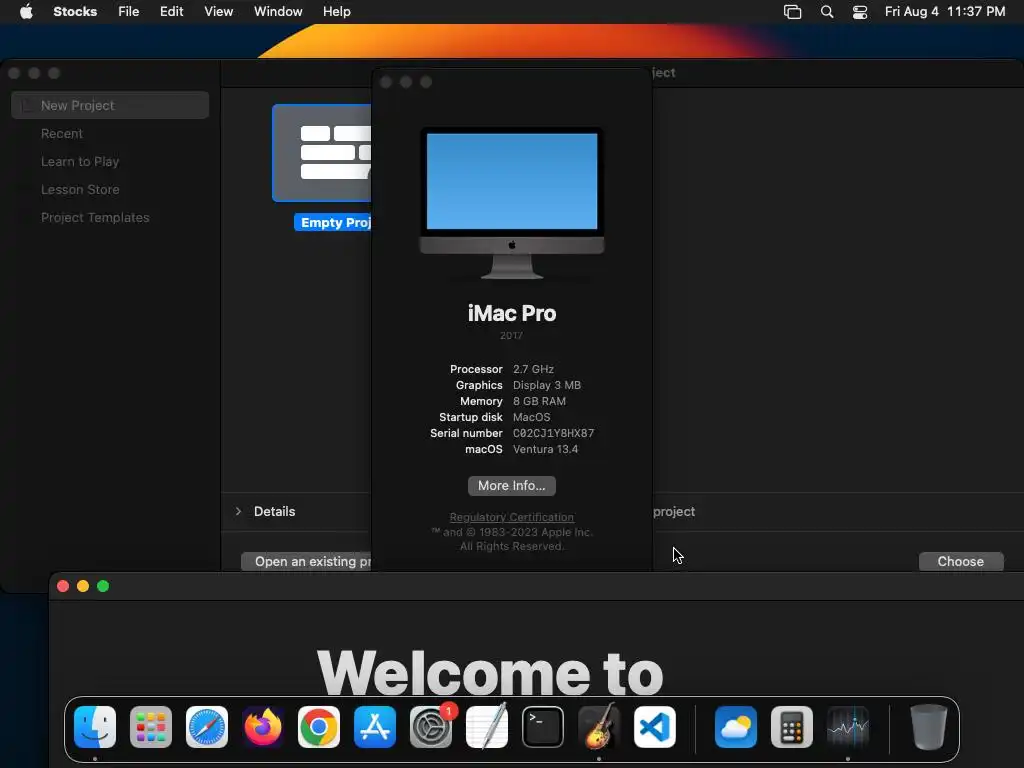This screenshot has height=768, width=1024.
Task: Open Spotlight search in menu bar
Action: tap(827, 12)
